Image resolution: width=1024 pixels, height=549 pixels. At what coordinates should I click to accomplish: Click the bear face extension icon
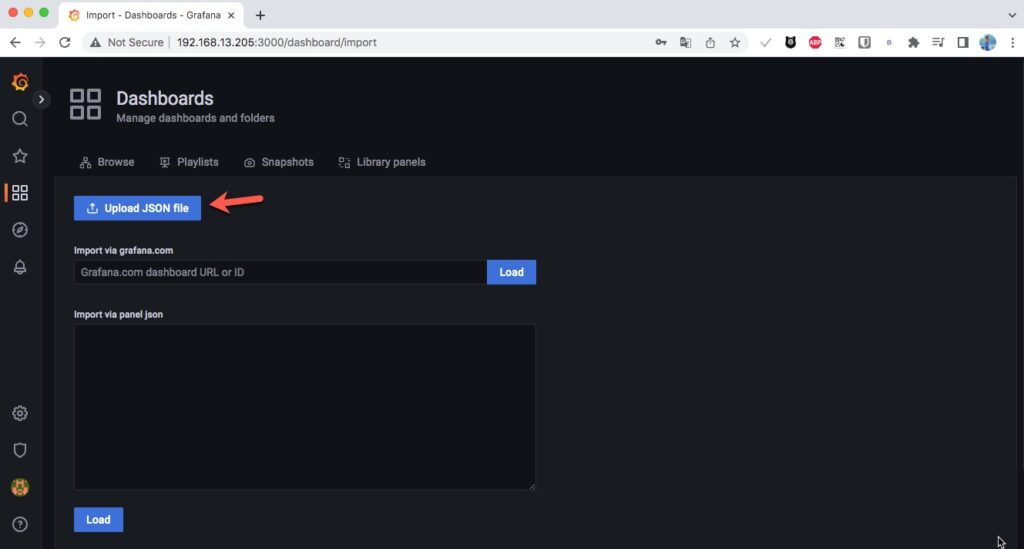[x=790, y=42]
